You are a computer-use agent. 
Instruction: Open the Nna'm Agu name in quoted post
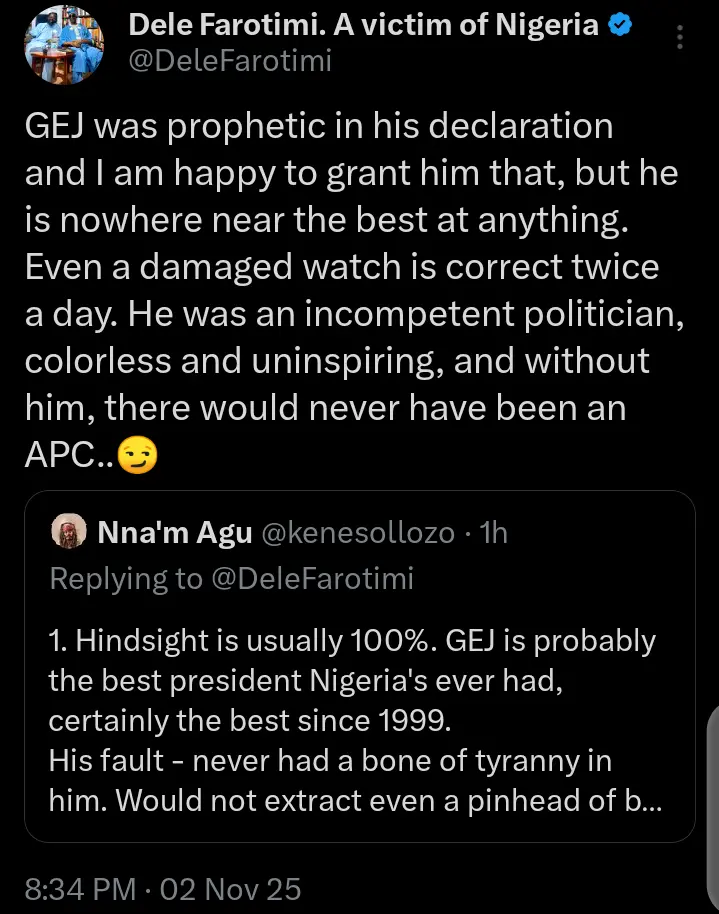(x=175, y=533)
